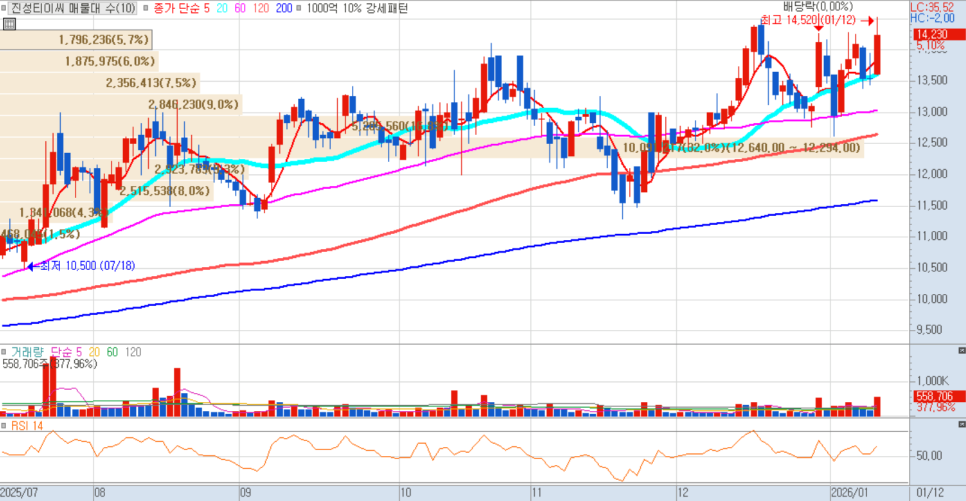Click the 12 month label on date axis
Image resolution: width=966 pixels, height=501 pixels.
tap(683, 493)
